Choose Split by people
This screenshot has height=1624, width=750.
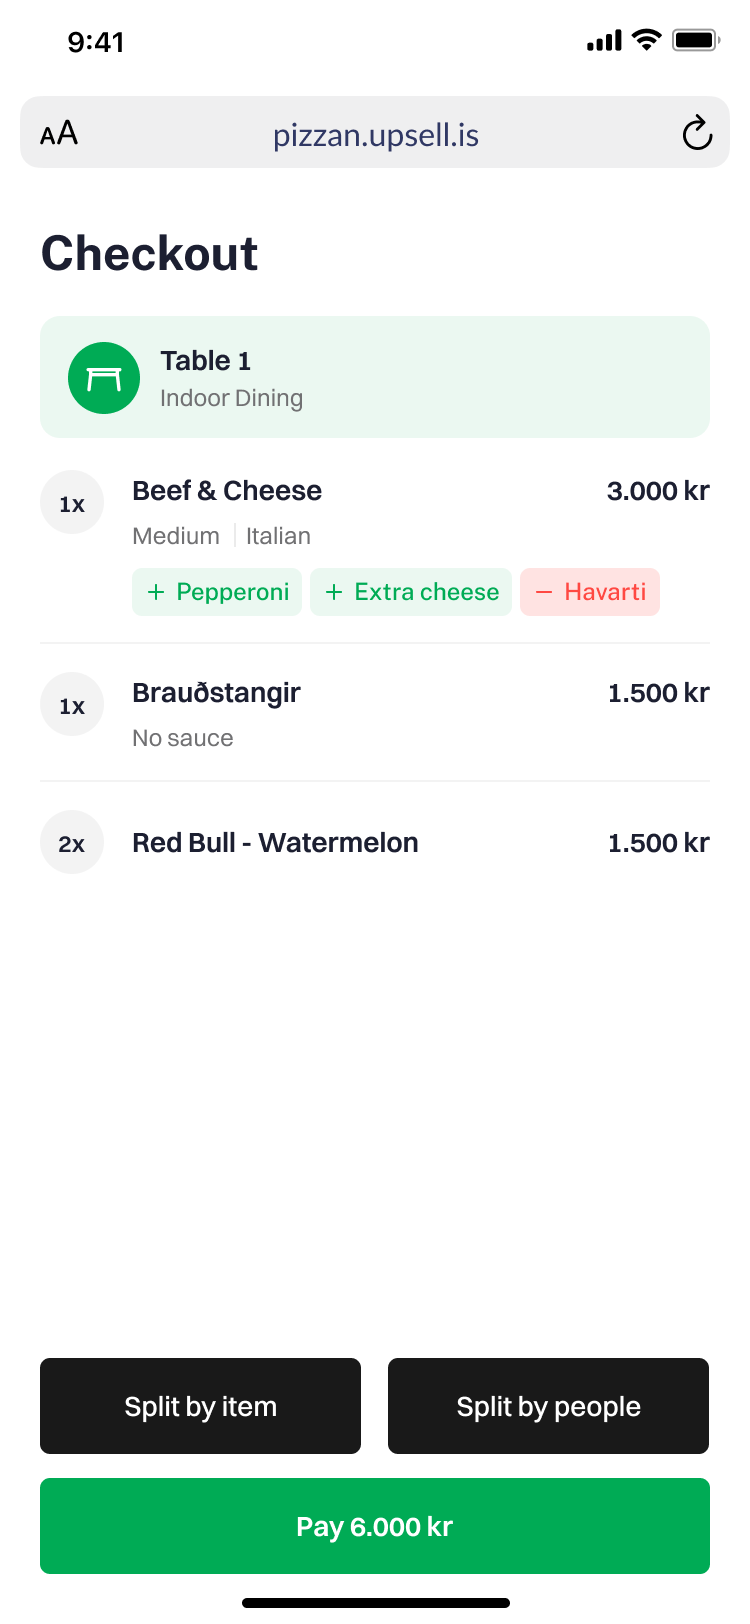click(x=548, y=1406)
